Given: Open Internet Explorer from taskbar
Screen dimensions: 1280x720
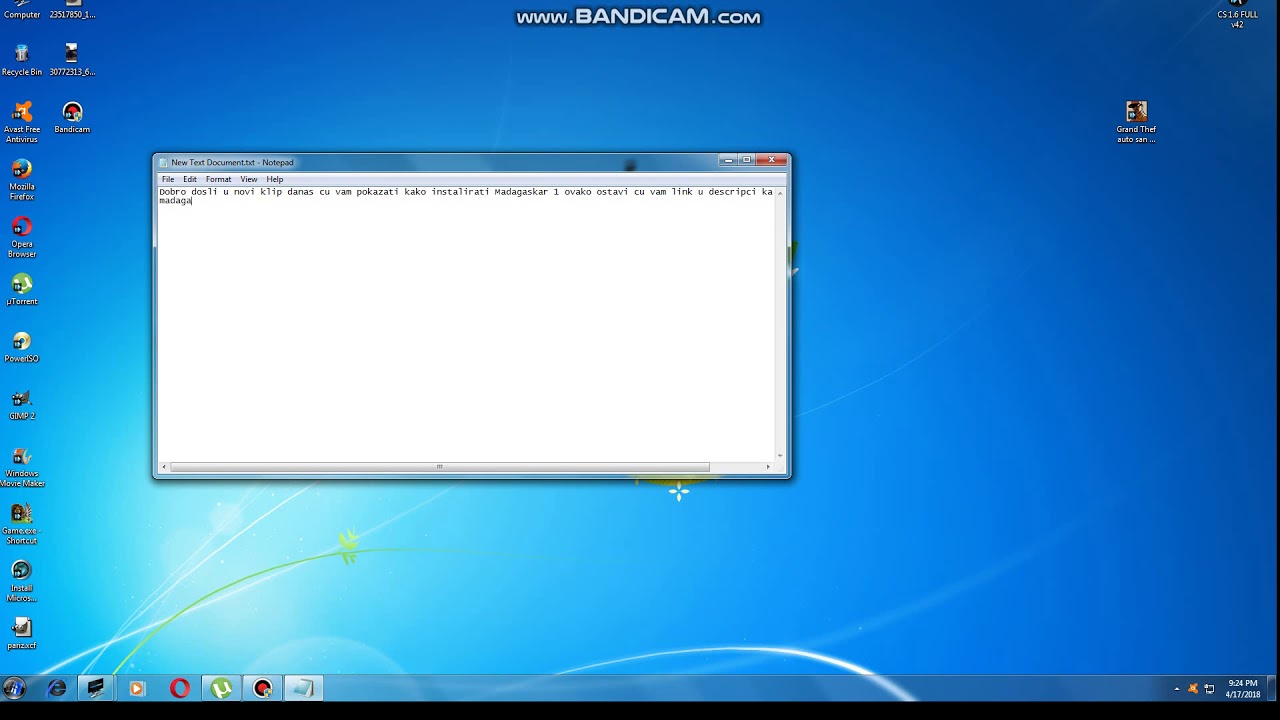Looking at the screenshot, I should coord(57,688).
